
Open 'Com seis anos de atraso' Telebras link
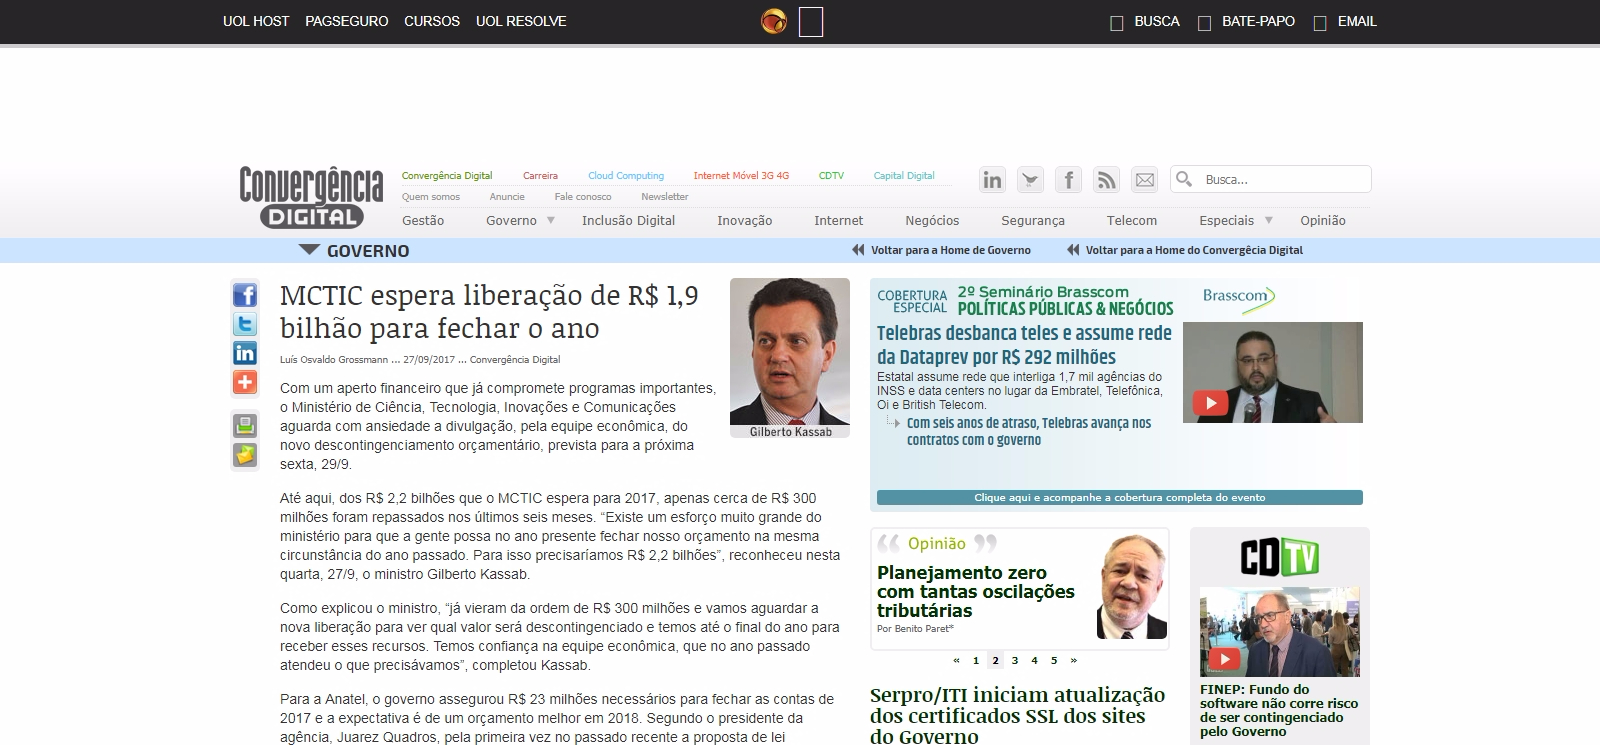[x=1029, y=431]
